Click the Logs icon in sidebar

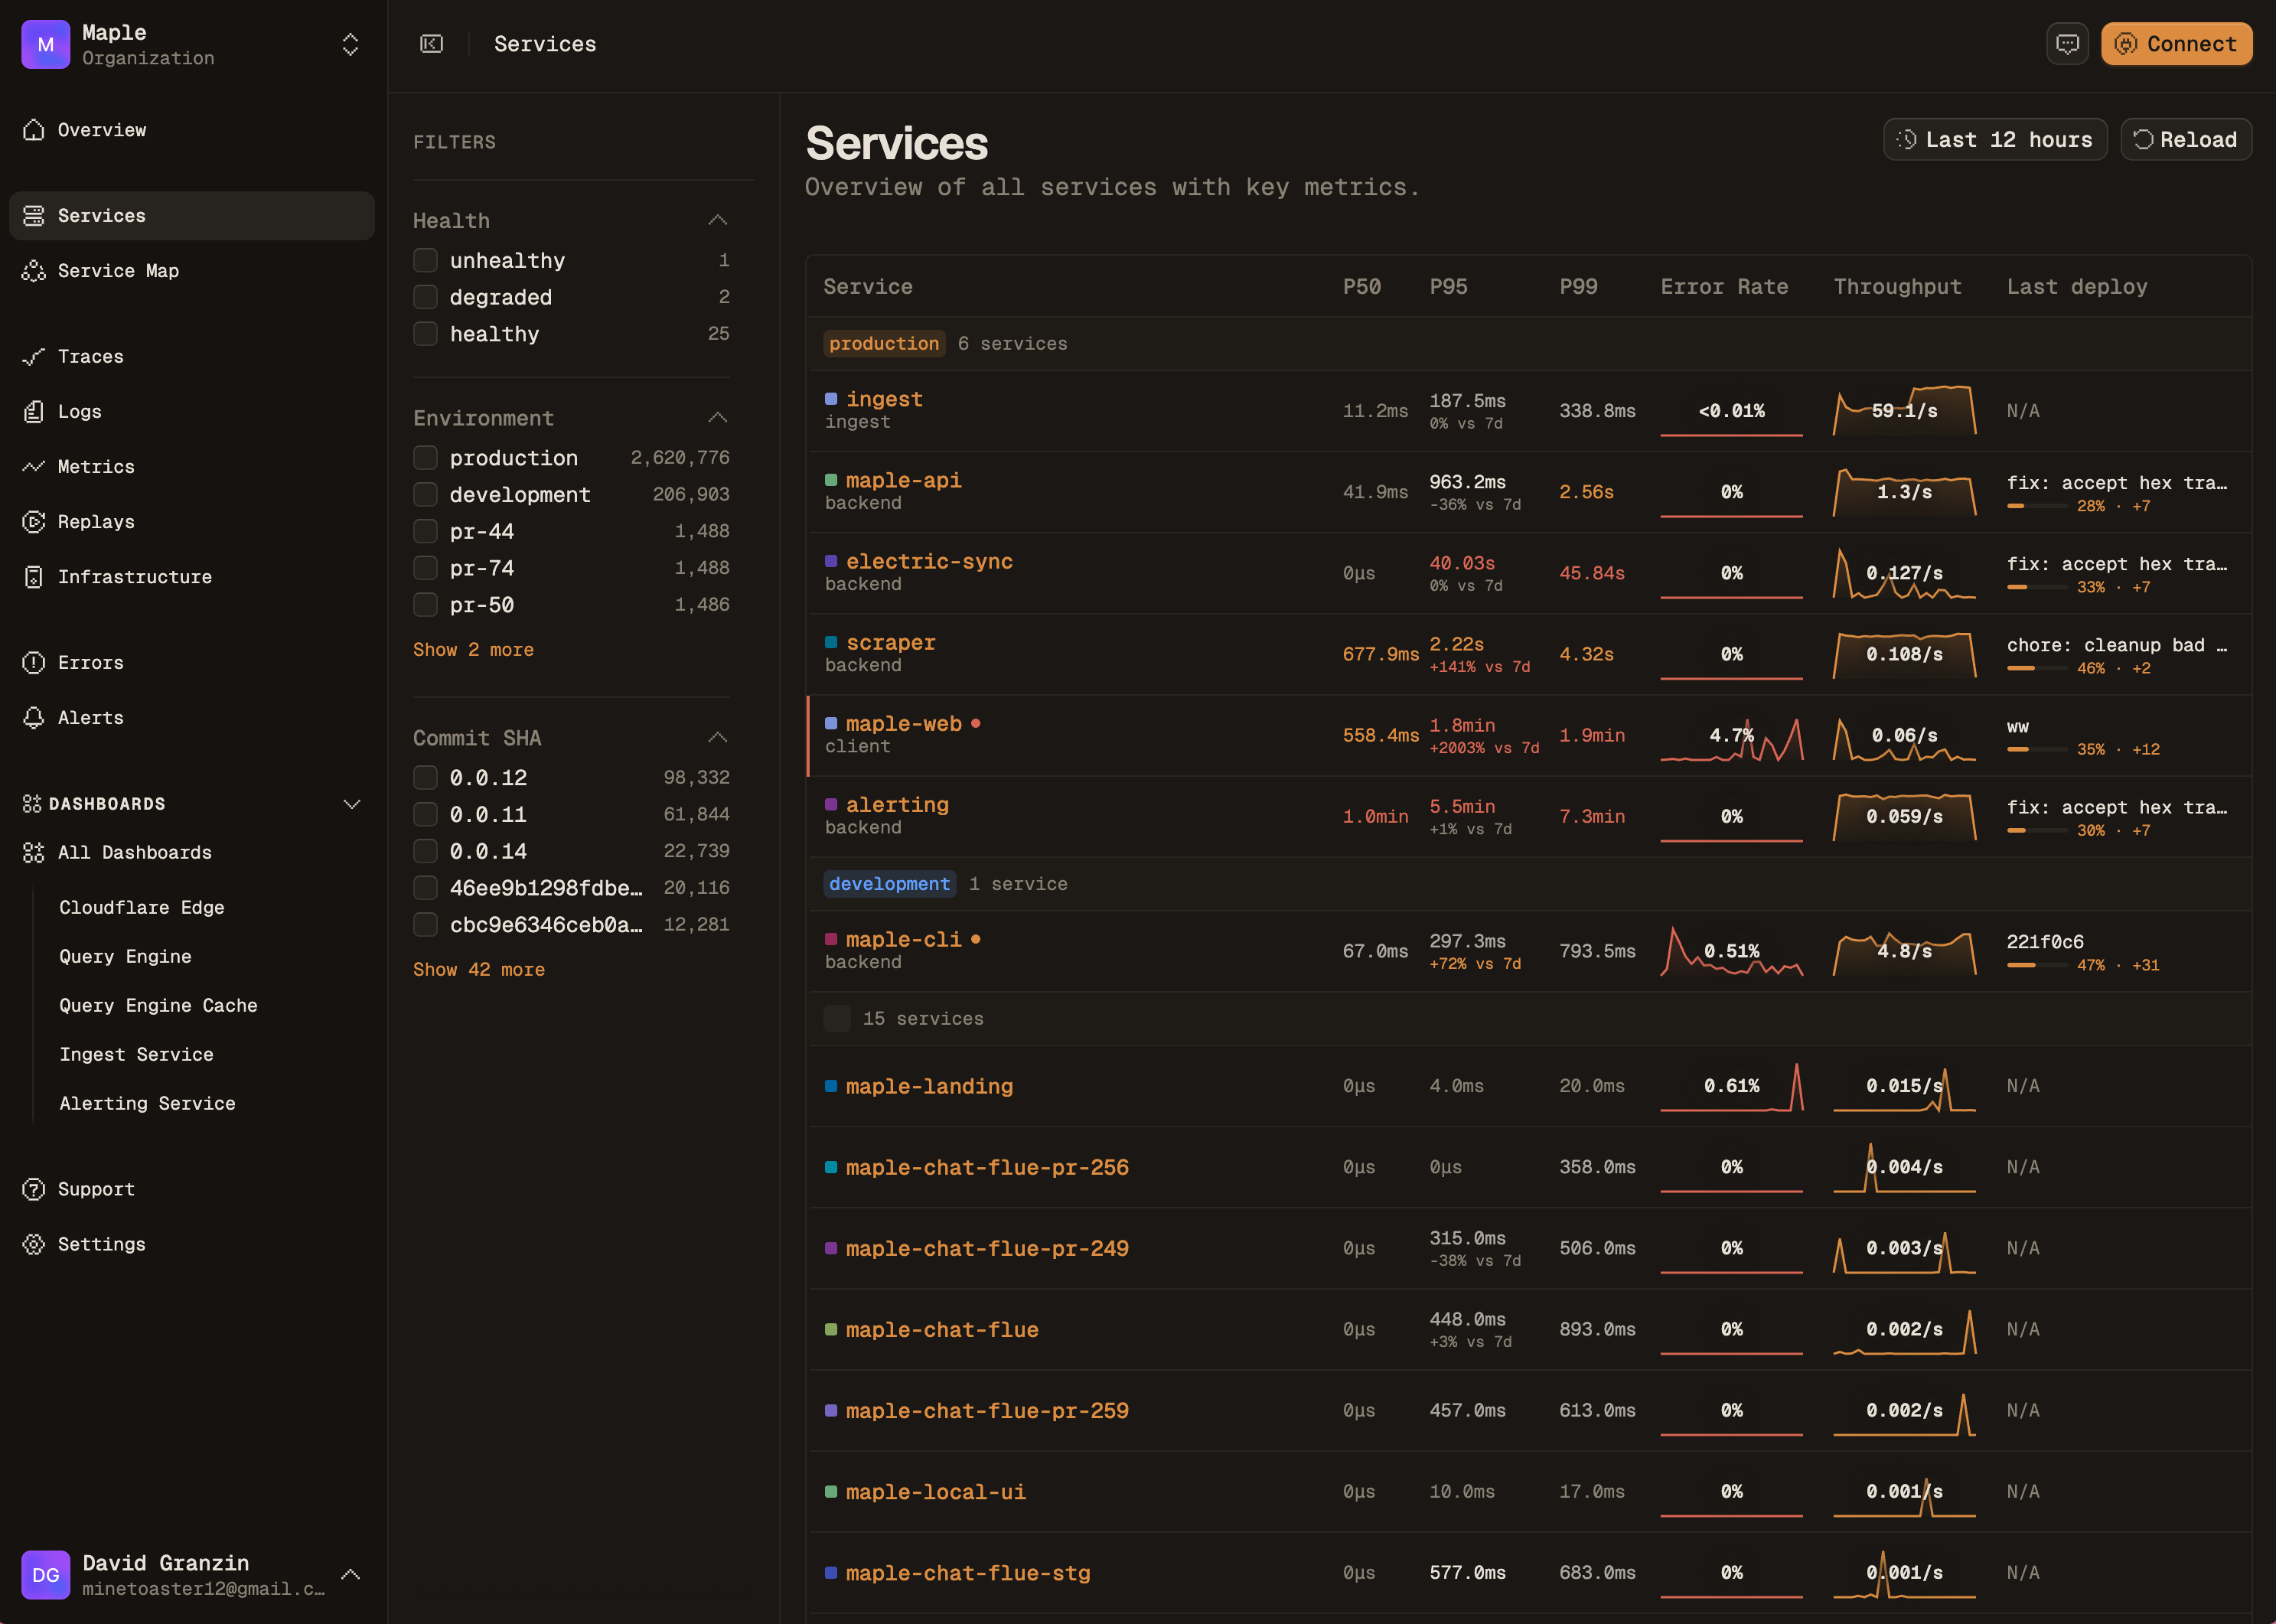[34, 412]
